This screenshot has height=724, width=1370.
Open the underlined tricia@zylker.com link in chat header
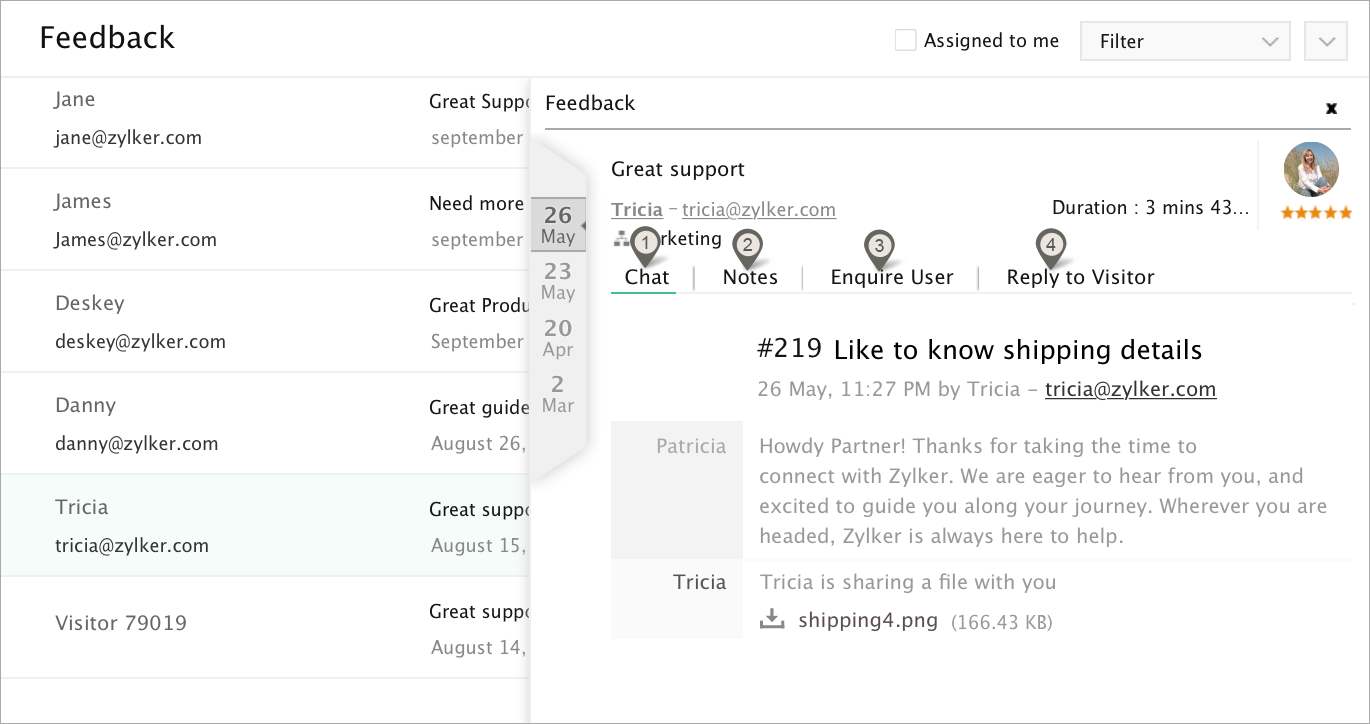(1130, 389)
